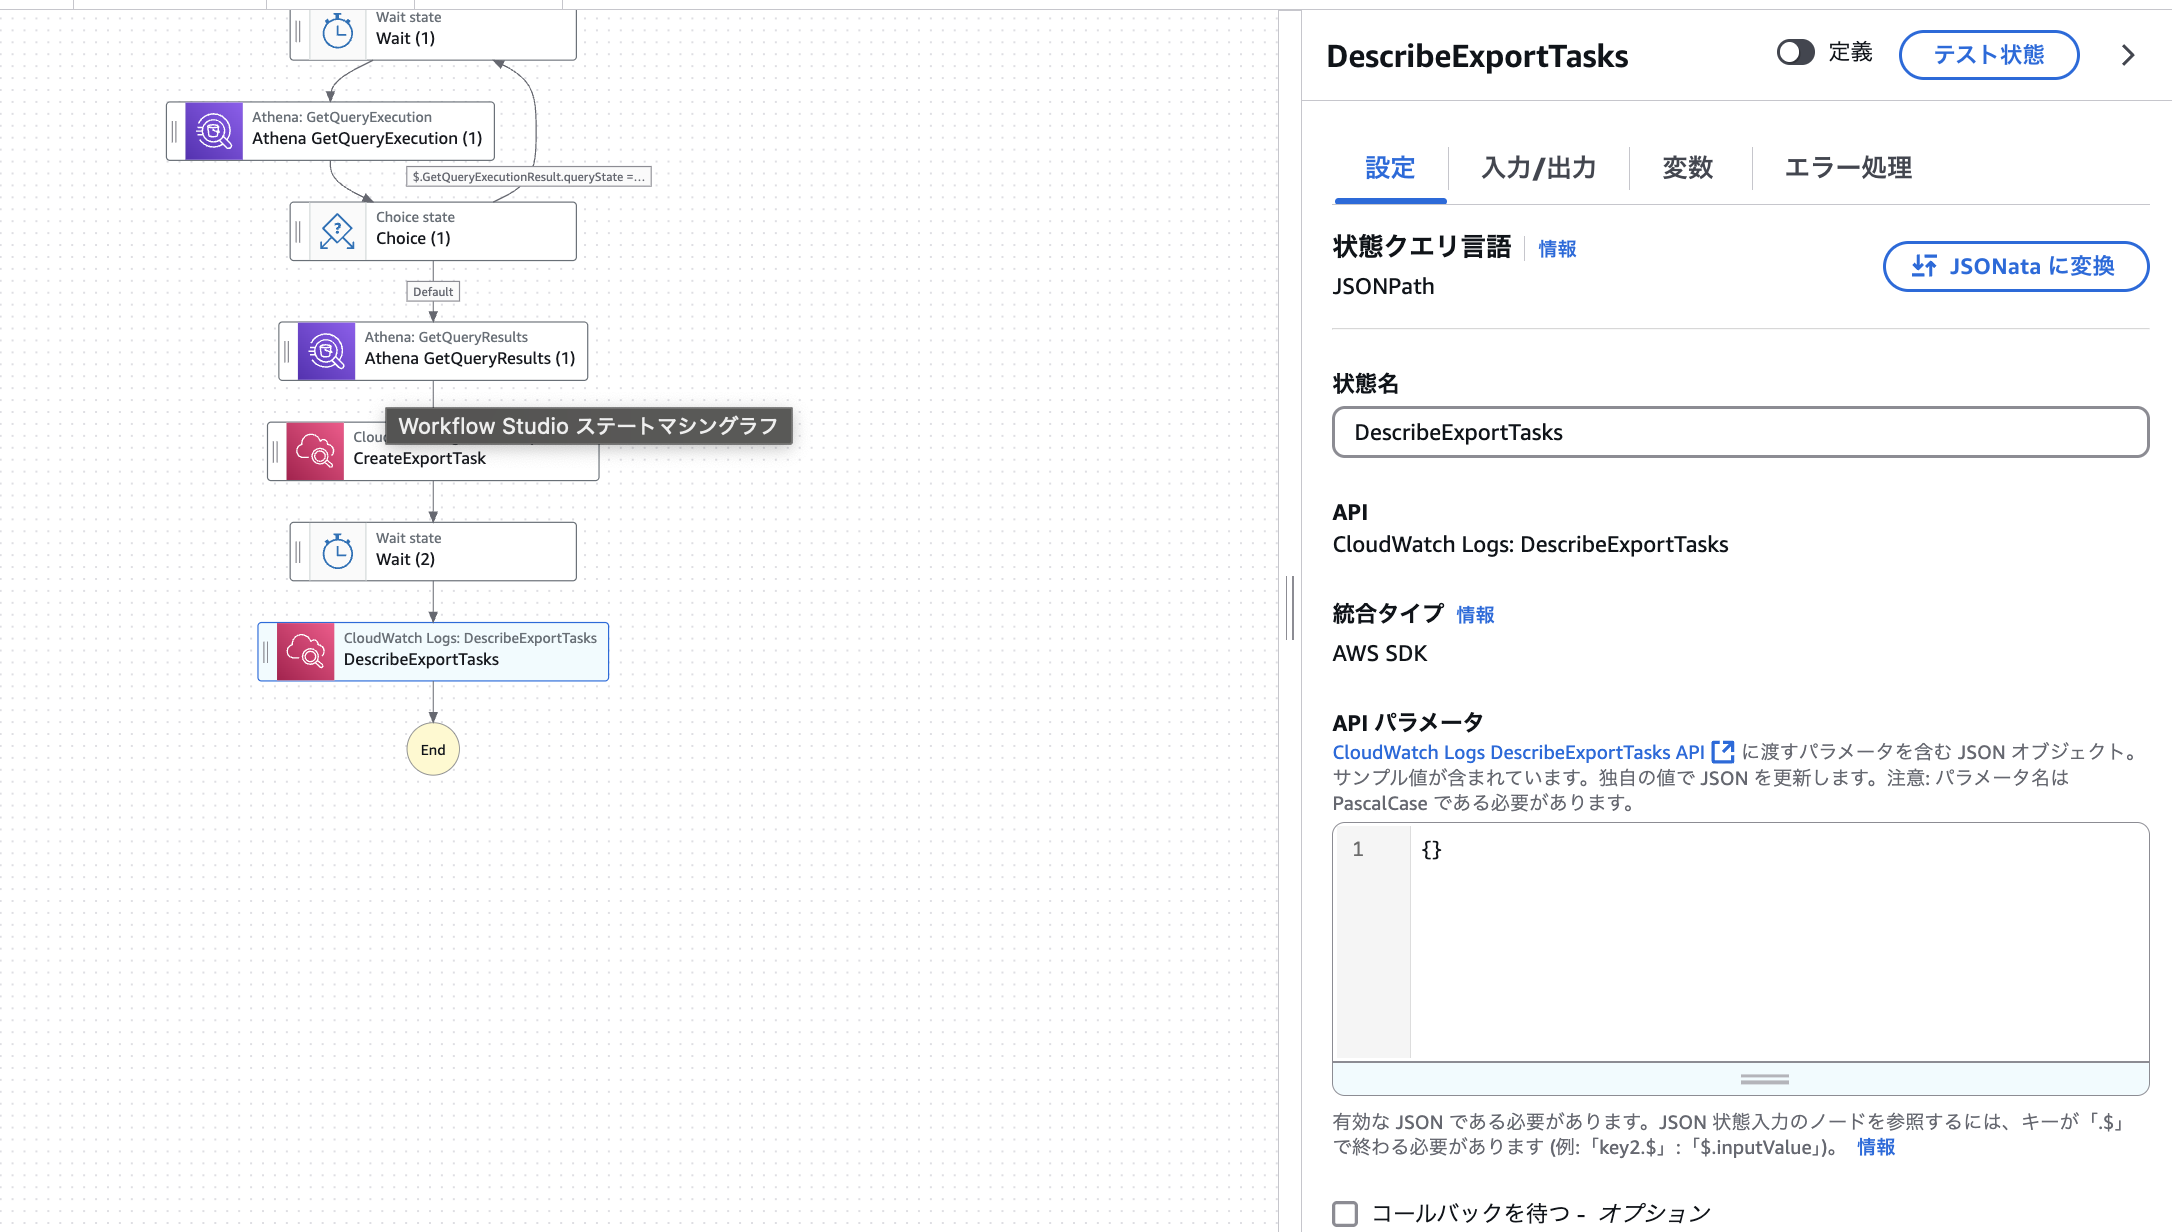
Task: Switch to the 入力/出力 tab
Action: pos(1538,168)
